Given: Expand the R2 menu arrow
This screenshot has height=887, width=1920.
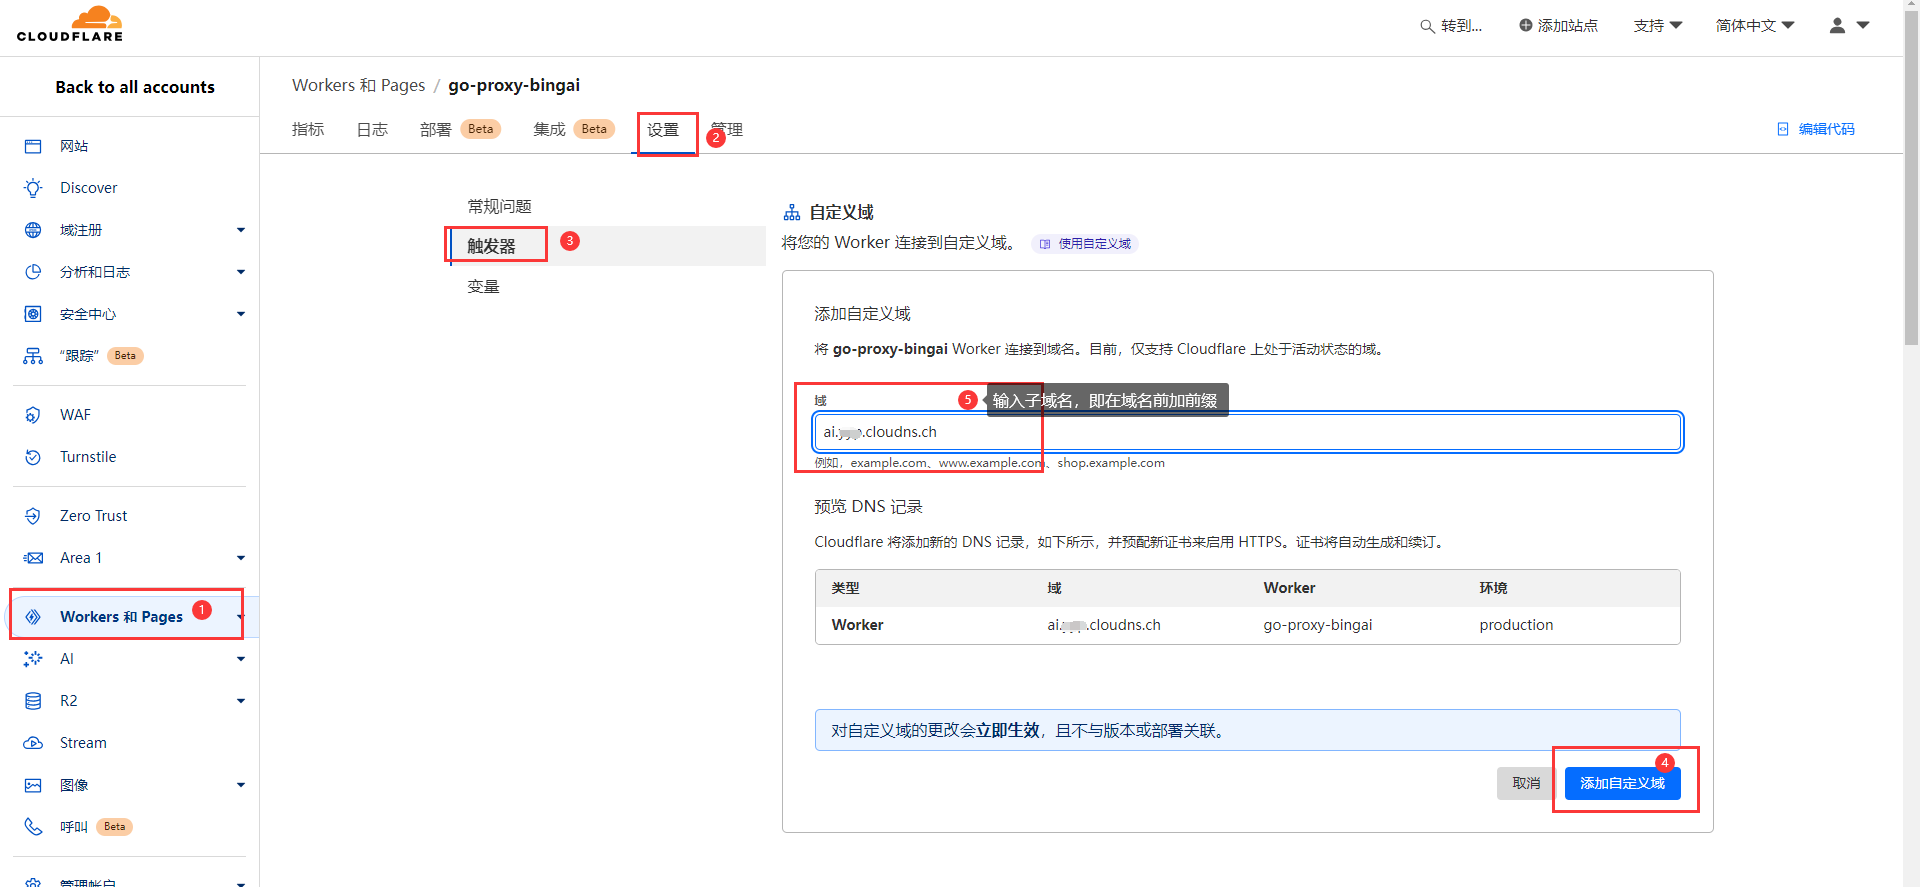Looking at the screenshot, I should [x=241, y=701].
